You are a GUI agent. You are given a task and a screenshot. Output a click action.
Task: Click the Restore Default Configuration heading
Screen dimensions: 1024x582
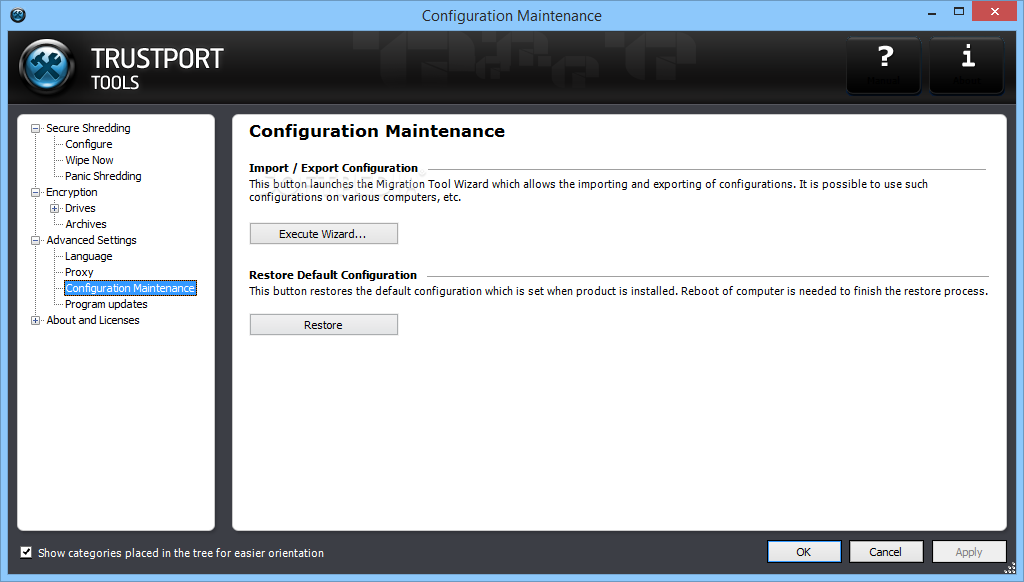[332, 275]
